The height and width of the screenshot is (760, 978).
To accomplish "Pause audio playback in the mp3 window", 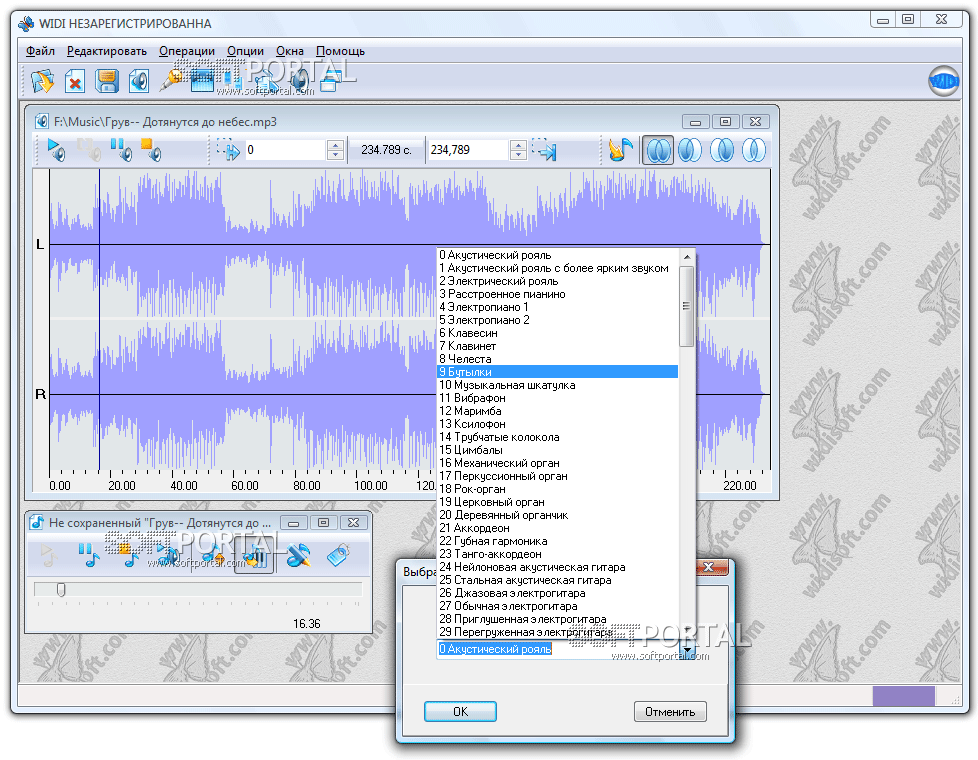I will point(120,150).
